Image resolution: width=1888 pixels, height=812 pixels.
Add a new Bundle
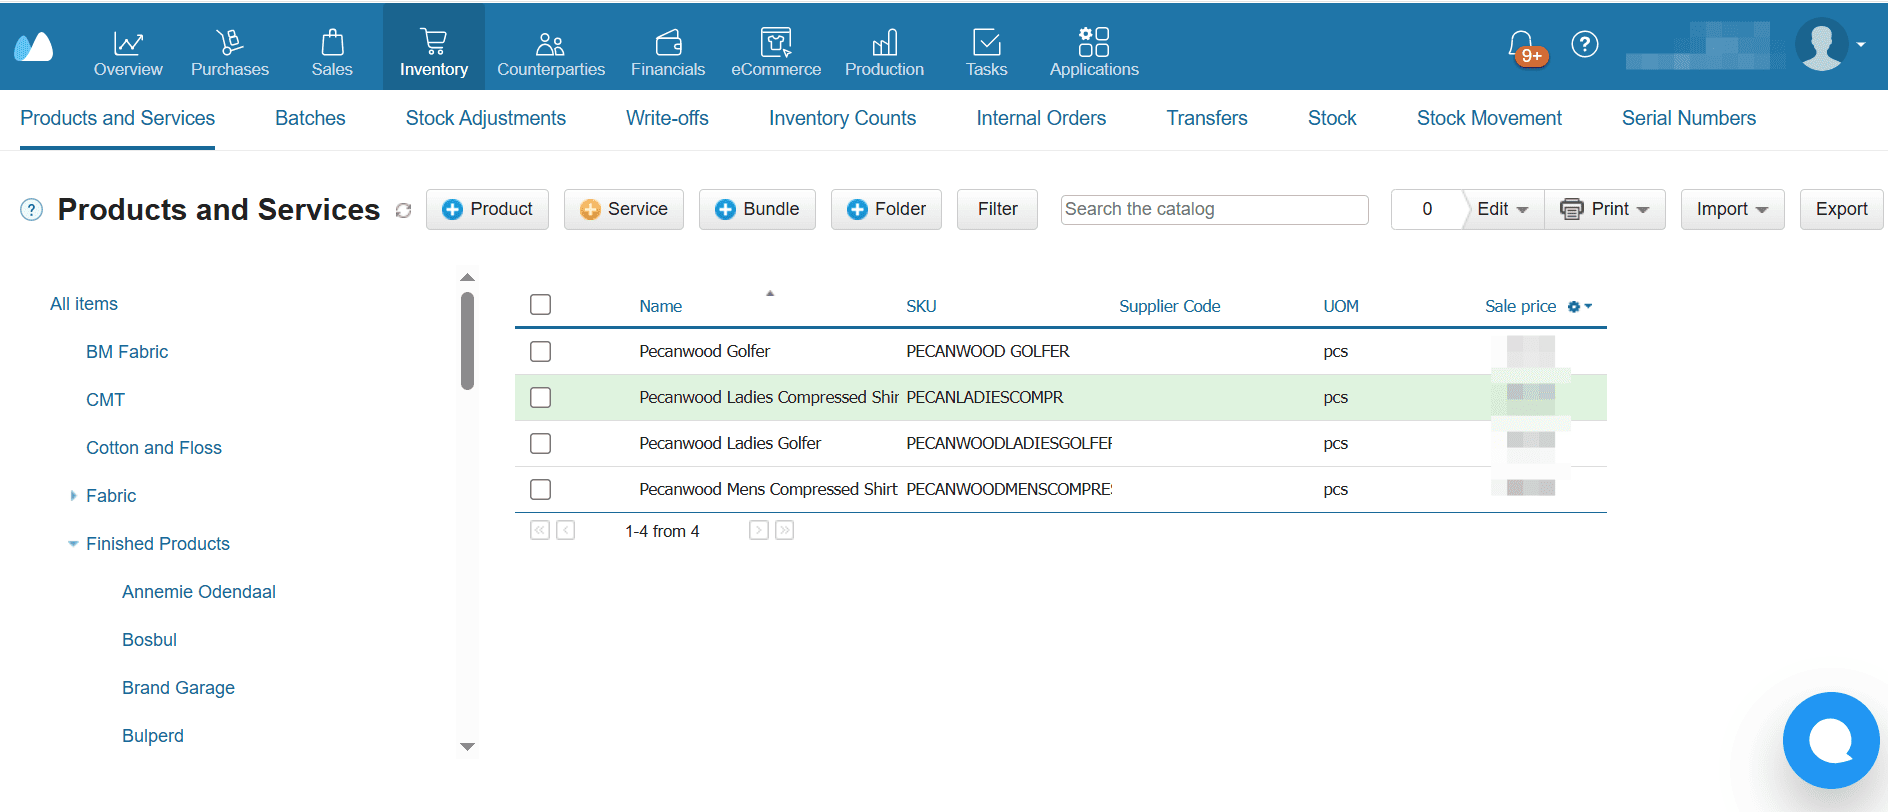click(757, 209)
